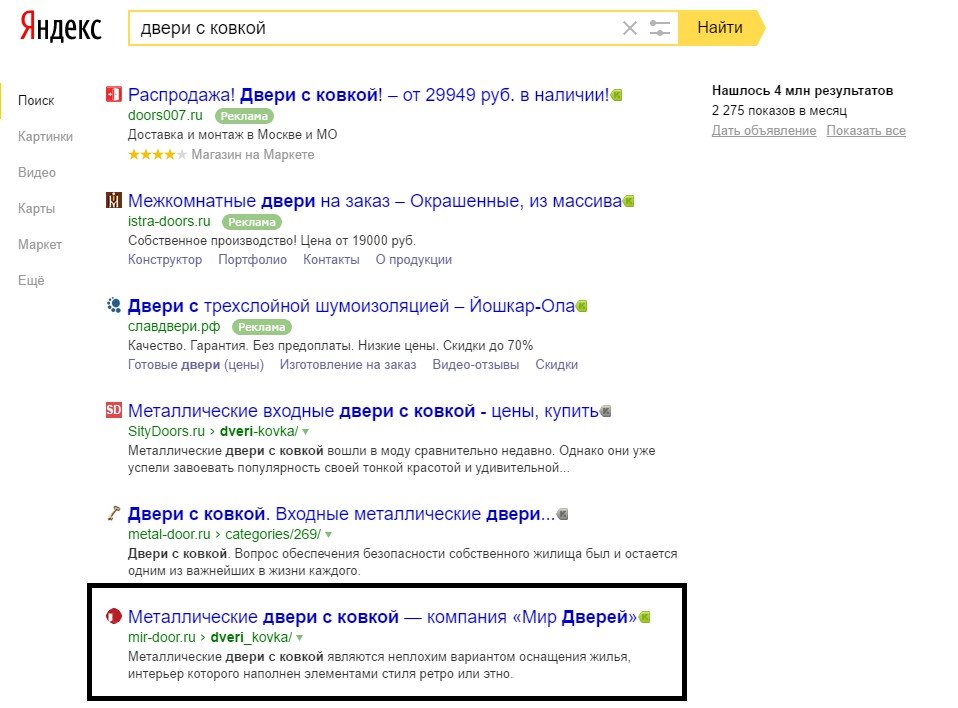This screenshot has height=708, width=958.
Task: Click the istra-doors.ru green URL
Action: [169, 221]
